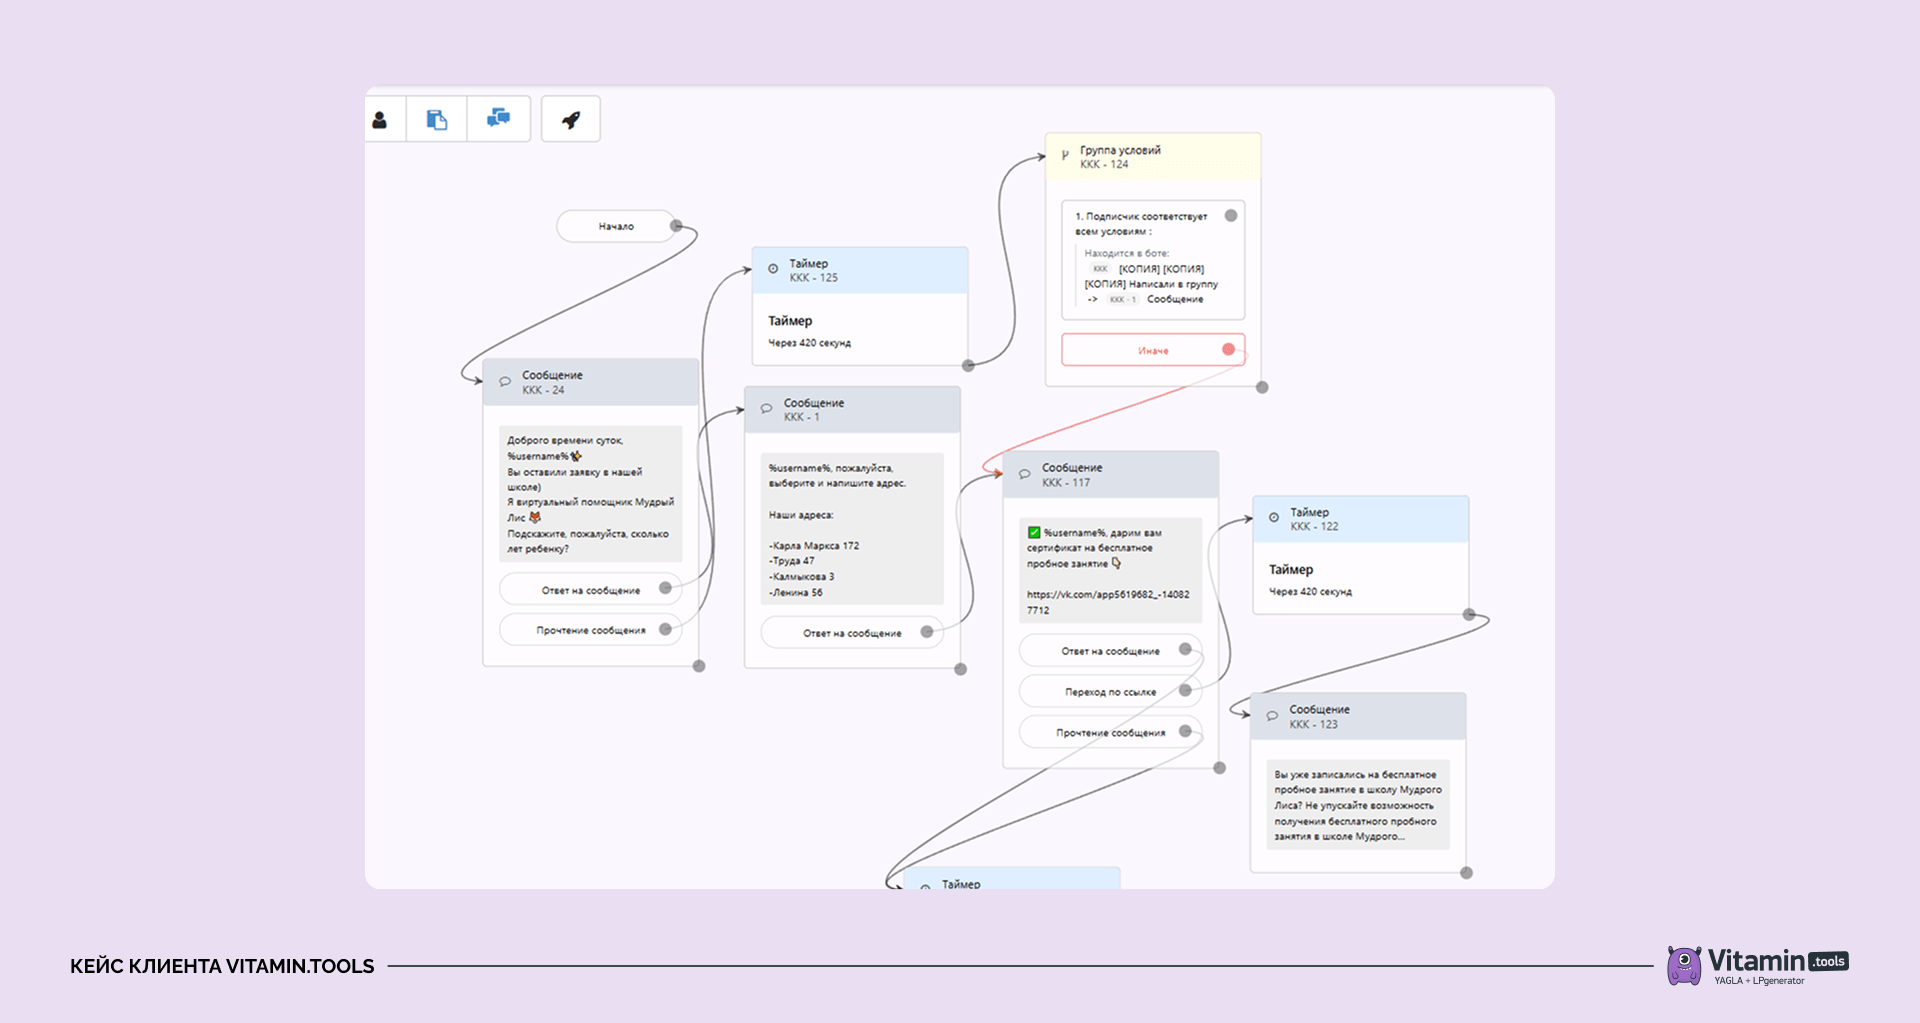Click the connector dot of condition 1
Image resolution: width=1920 pixels, height=1023 pixels.
pyautogui.click(x=1231, y=215)
